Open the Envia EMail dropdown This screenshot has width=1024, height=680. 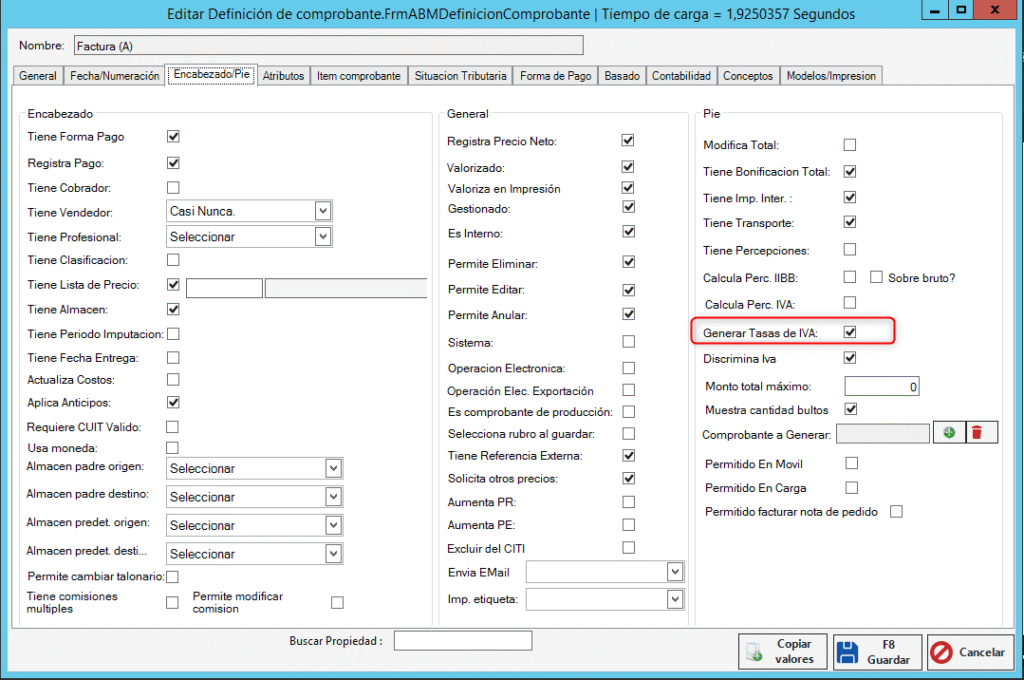click(x=675, y=571)
